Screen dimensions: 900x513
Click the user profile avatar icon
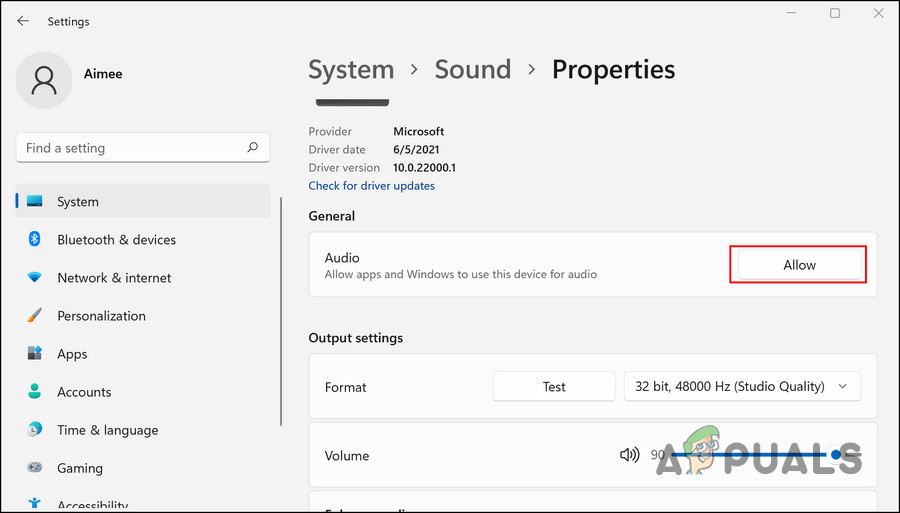click(44, 80)
